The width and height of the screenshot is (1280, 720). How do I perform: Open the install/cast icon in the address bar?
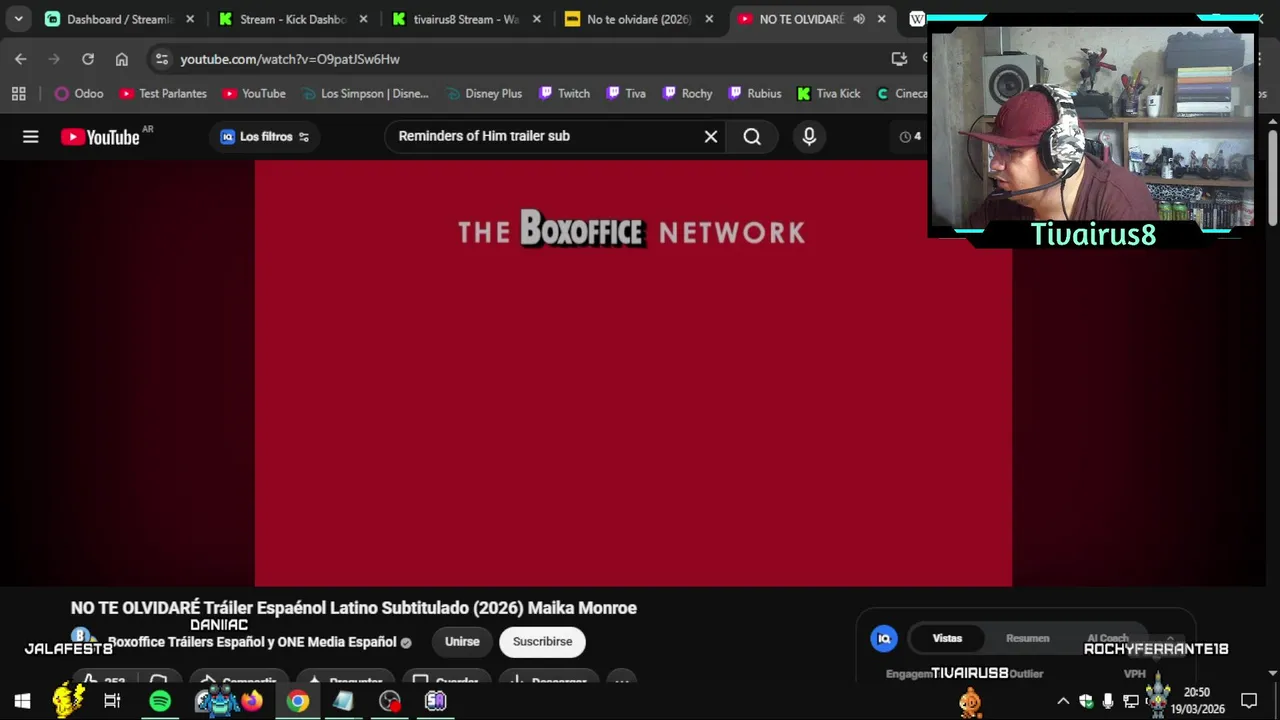(x=899, y=59)
